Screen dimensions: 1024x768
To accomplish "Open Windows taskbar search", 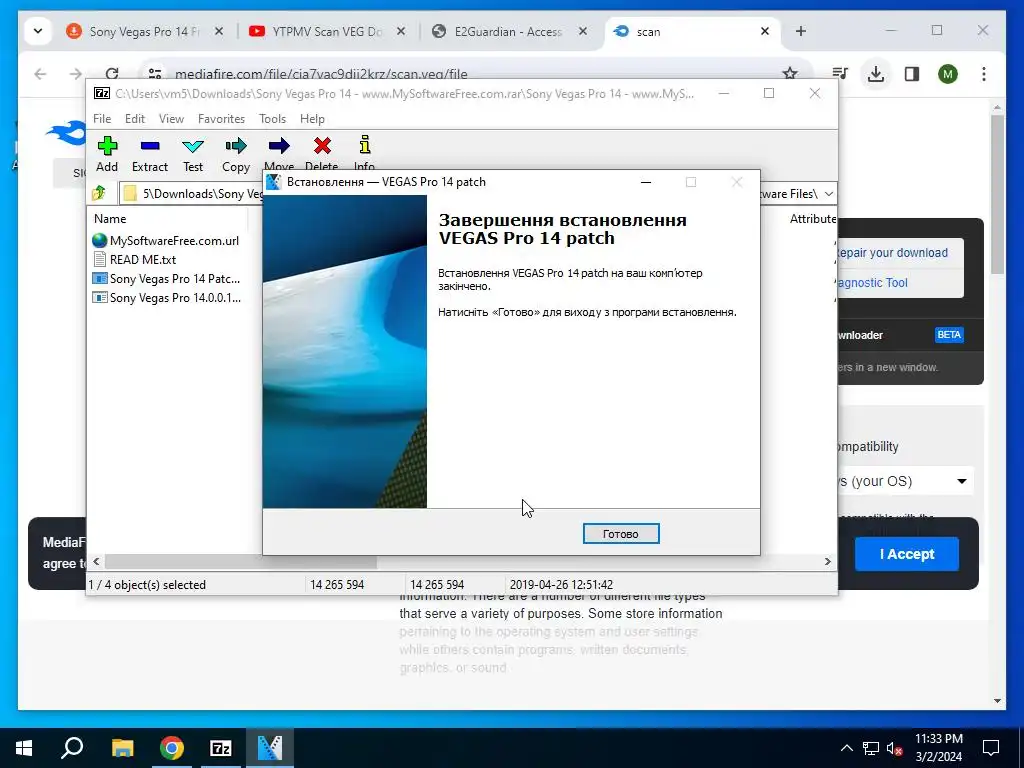I will click(72, 748).
